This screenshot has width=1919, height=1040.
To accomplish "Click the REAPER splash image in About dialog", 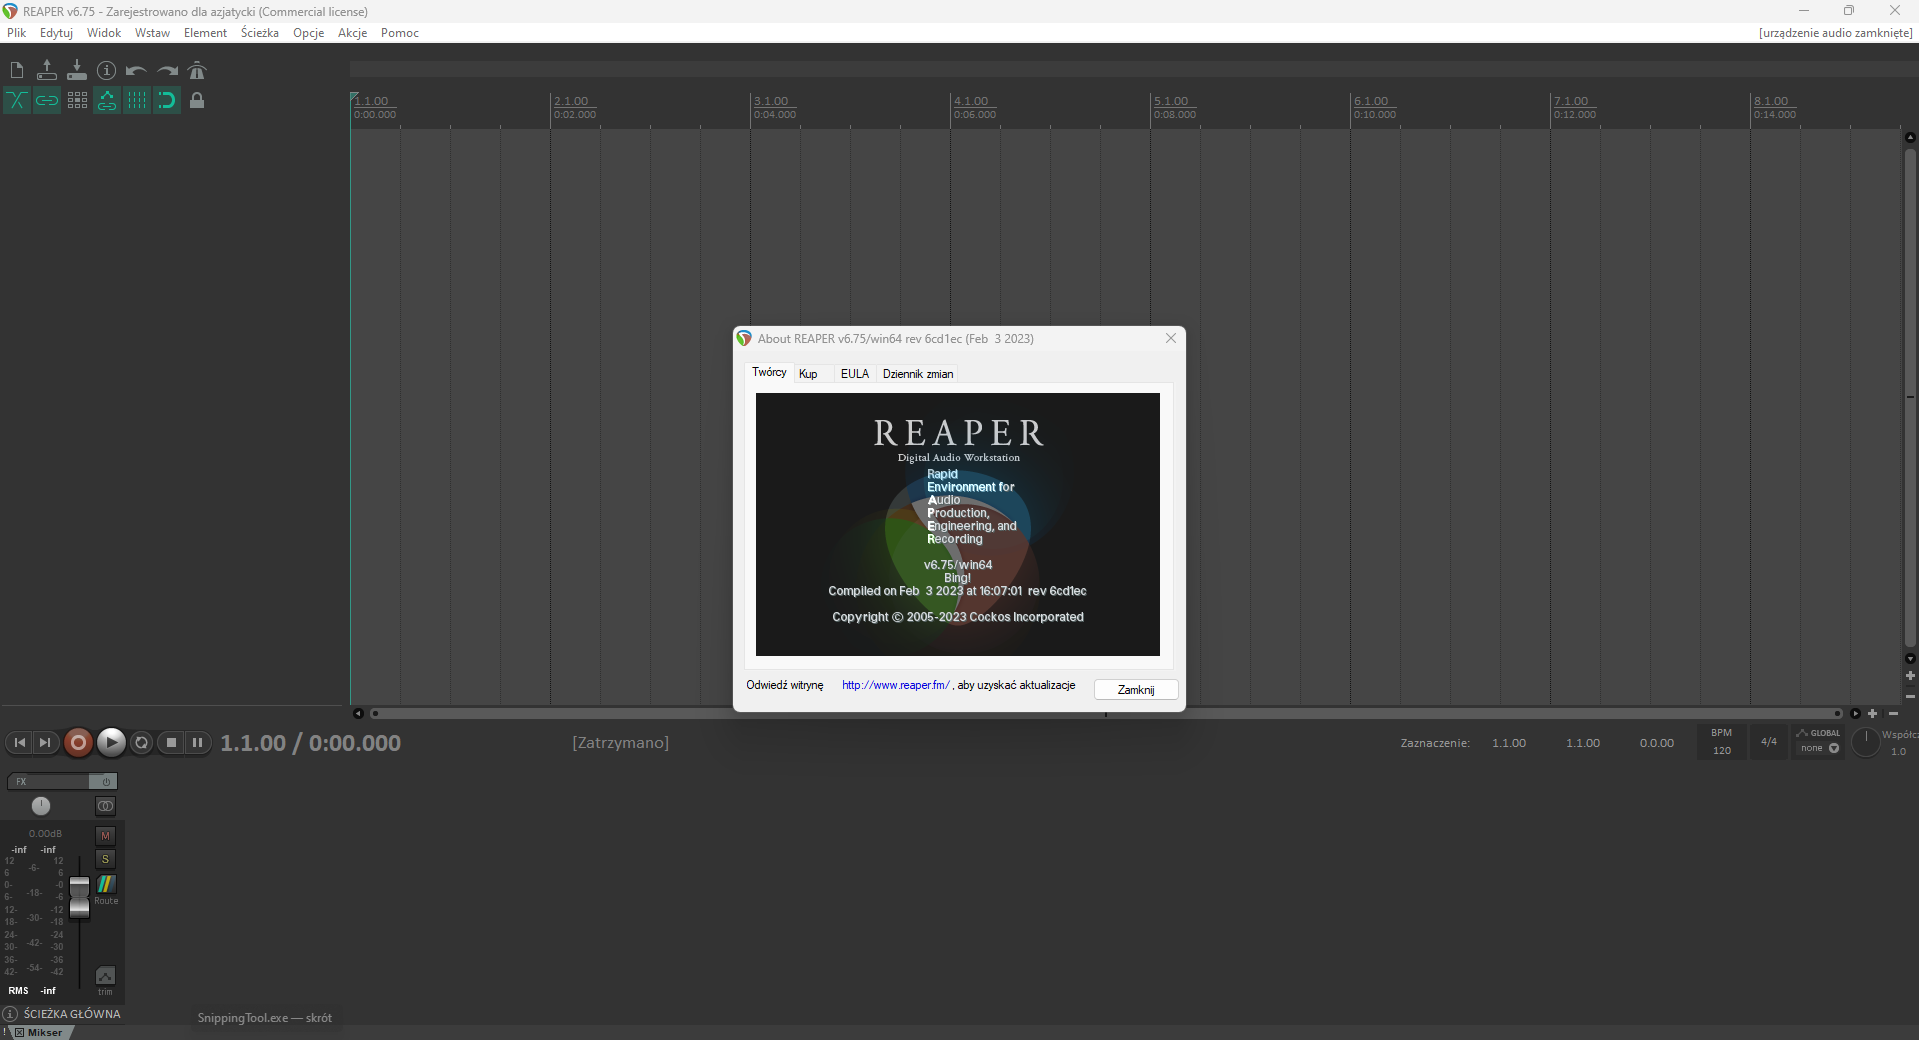I will coord(958,524).
